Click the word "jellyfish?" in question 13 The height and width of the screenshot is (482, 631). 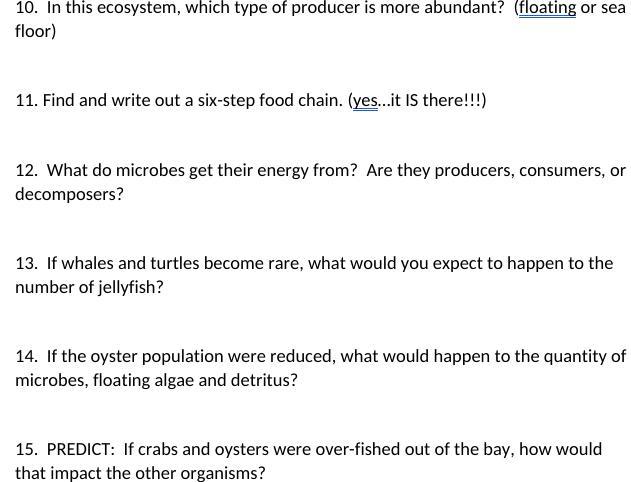coord(130,288)
